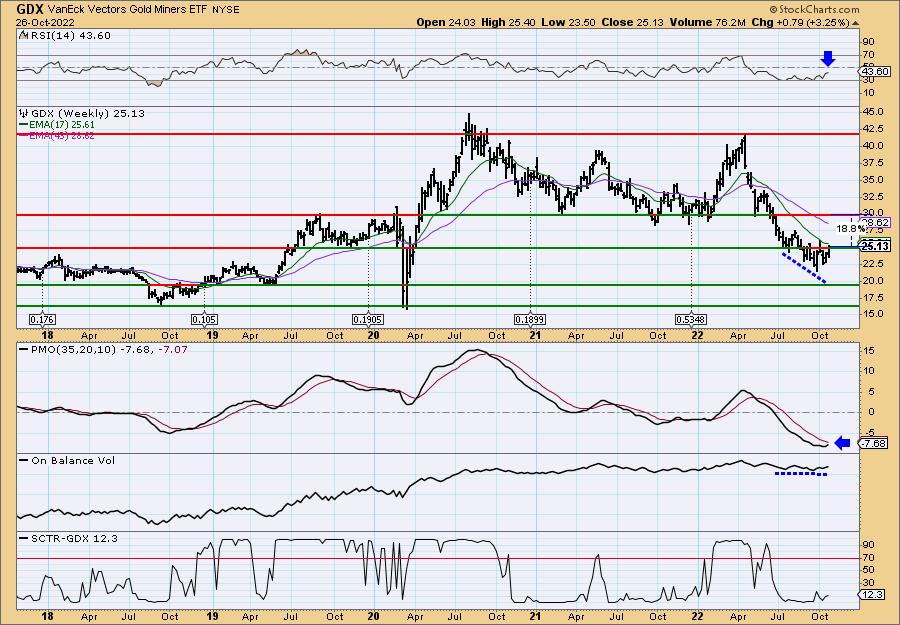The height and width of the screenshot is (625, 900).
Task: Click the green EMA(17) legend line swatch
Action: 24,125
